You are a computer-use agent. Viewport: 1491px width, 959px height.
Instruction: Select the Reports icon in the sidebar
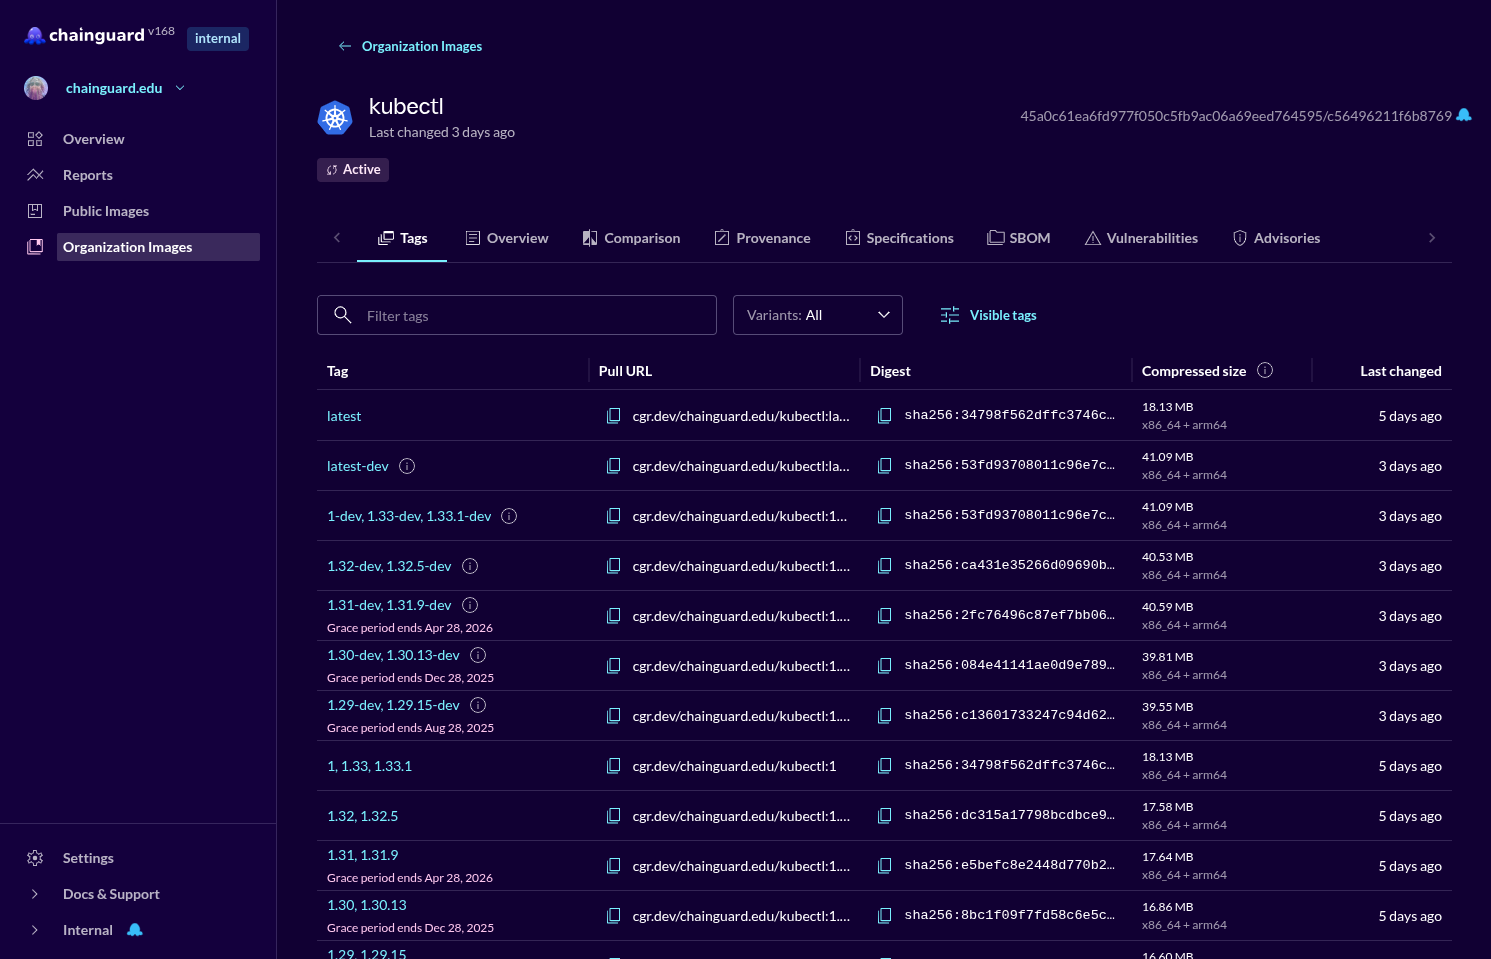pyautogui.click(x=35, y=174)
